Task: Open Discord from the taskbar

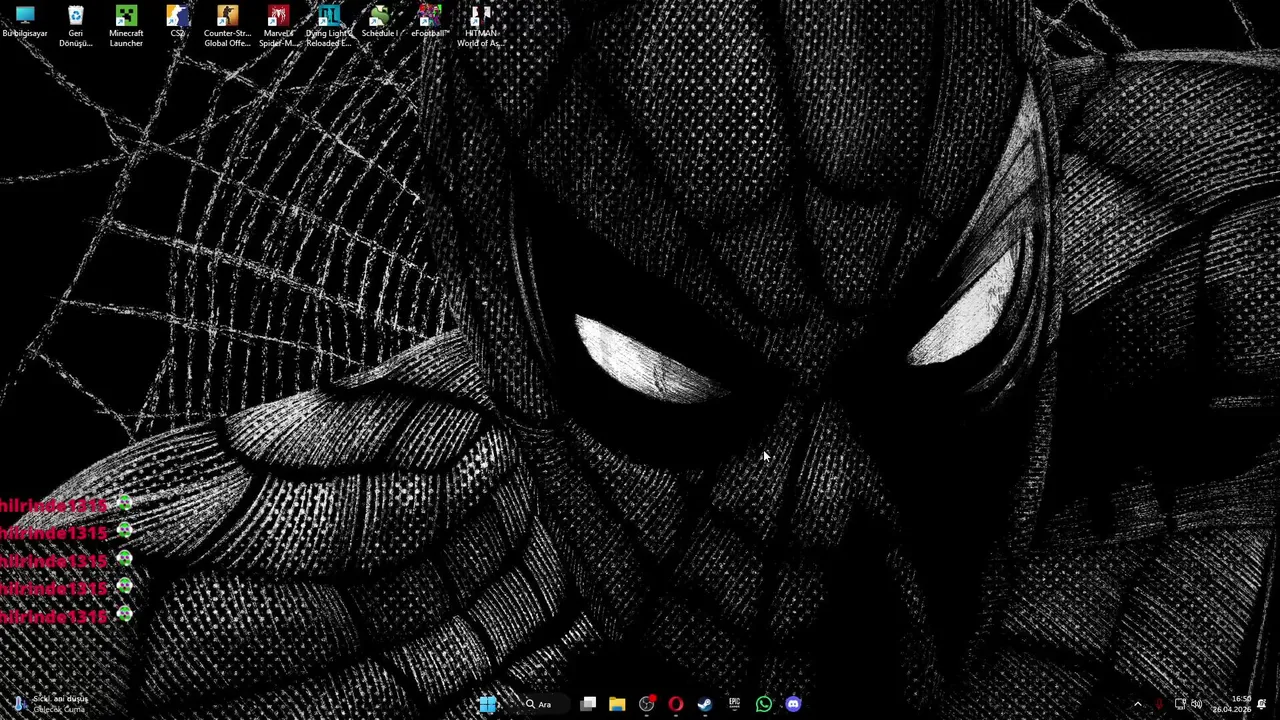Action: pyautogui.click(x=793, y=704)
